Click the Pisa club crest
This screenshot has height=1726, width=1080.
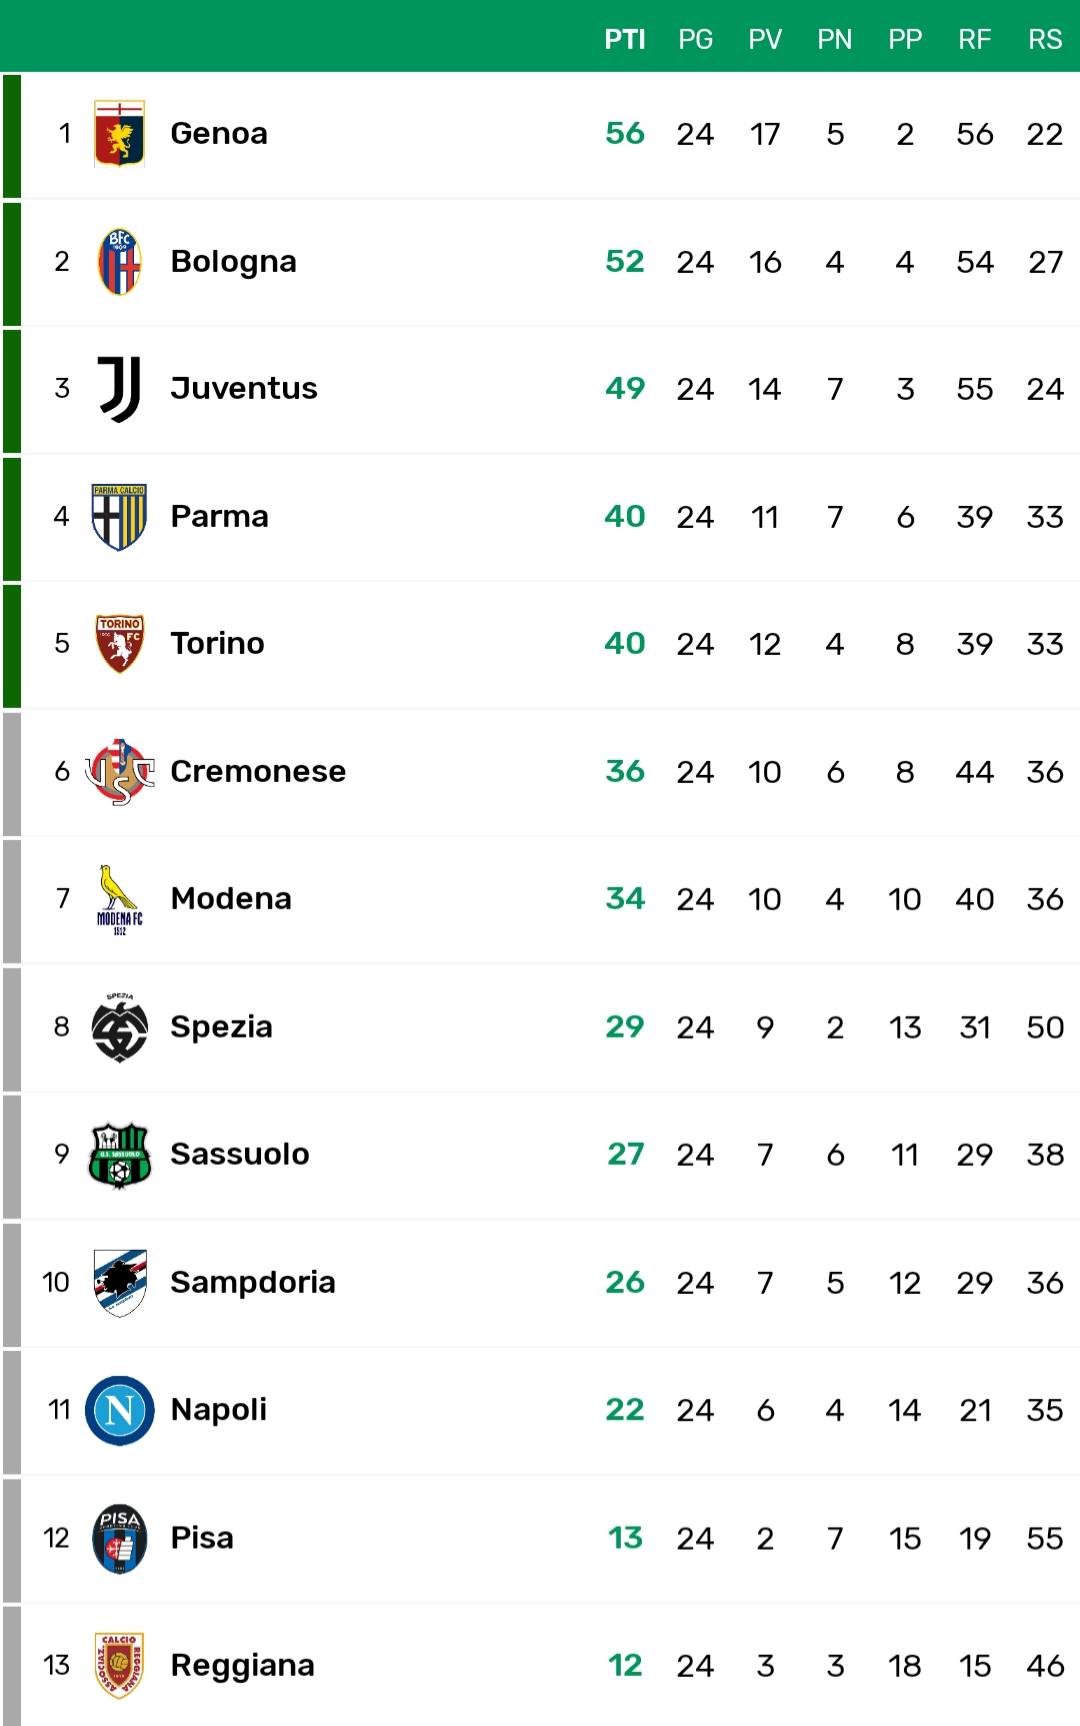(x=119, y=1538)
